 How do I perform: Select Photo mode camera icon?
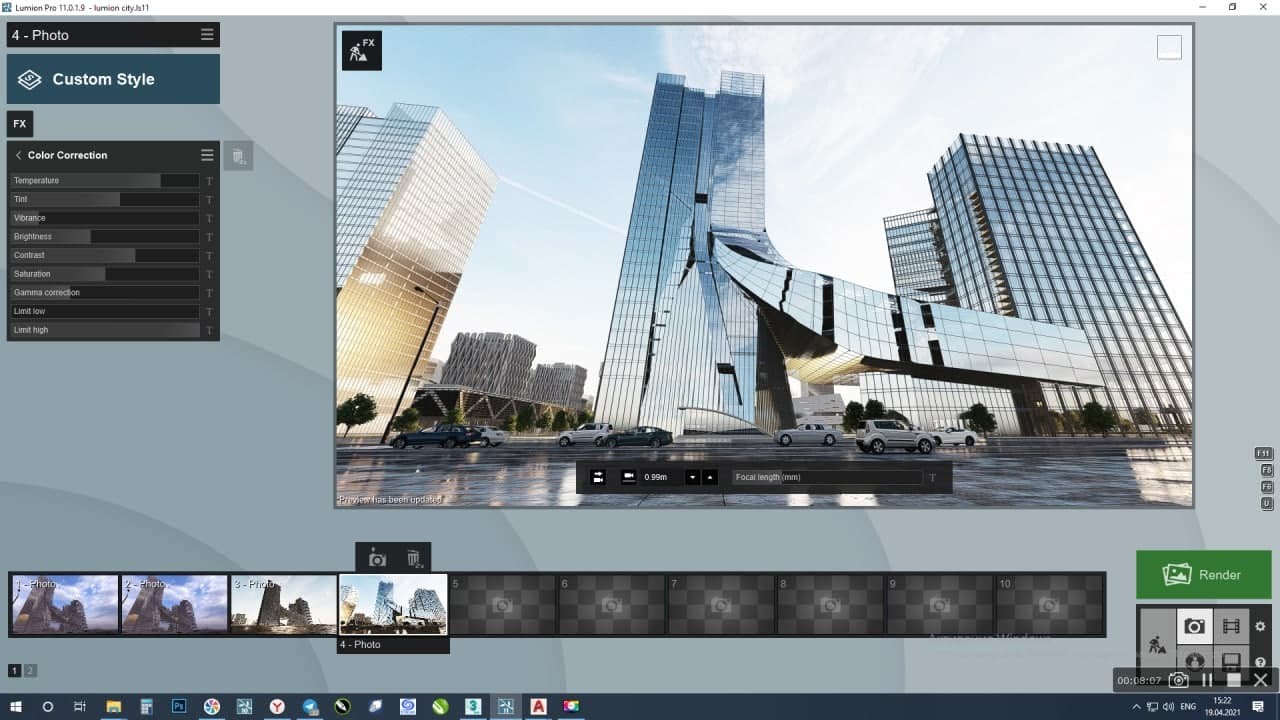pos(1194,627)
